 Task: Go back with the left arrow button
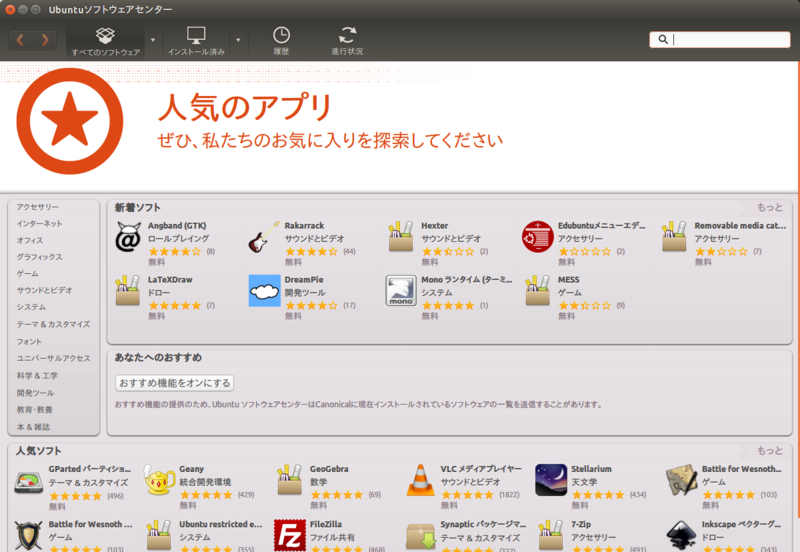(20, 40)
